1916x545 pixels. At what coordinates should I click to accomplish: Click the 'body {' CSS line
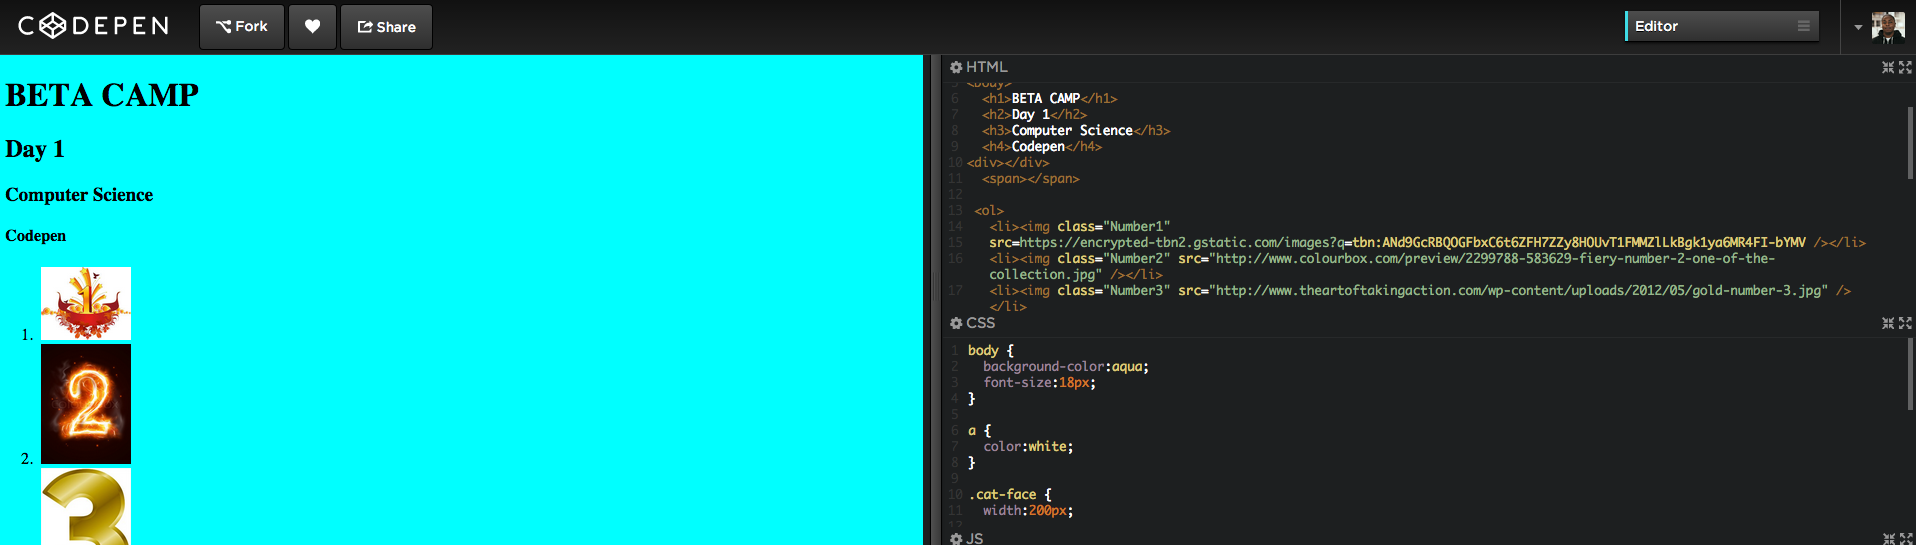click(991, 350)
